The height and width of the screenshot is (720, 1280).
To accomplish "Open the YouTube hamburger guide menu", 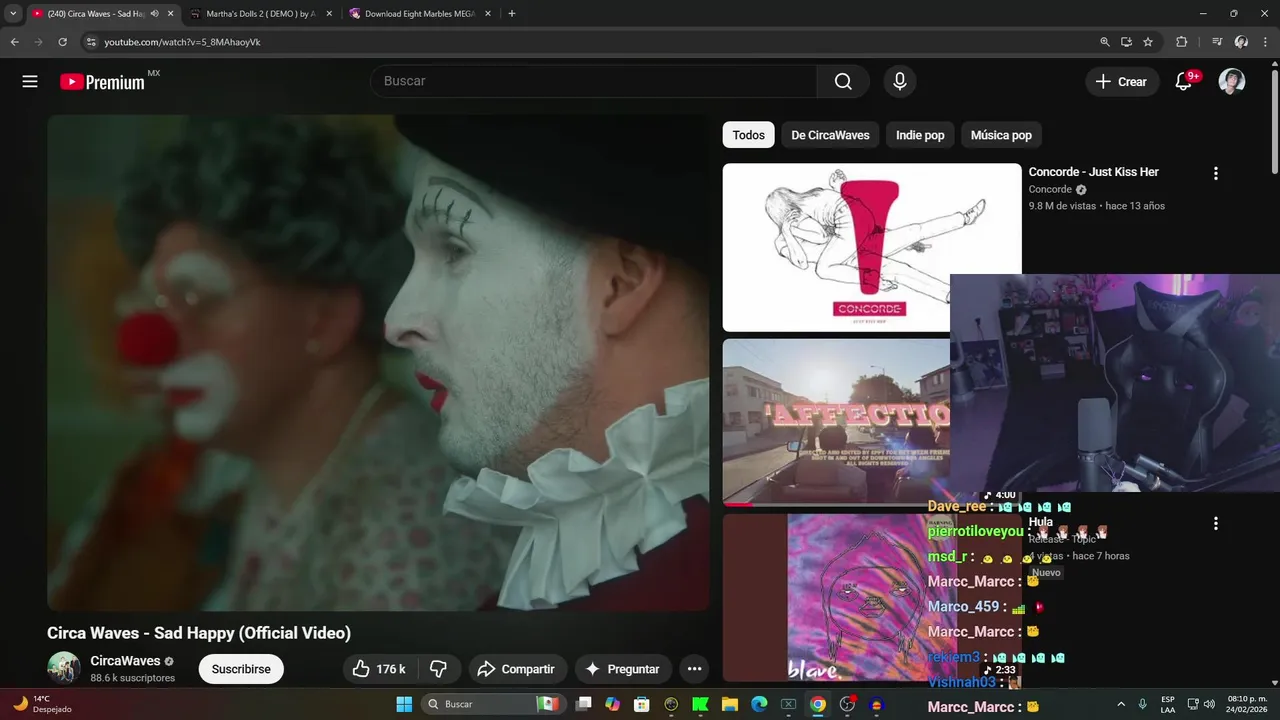I will (30, 82).
